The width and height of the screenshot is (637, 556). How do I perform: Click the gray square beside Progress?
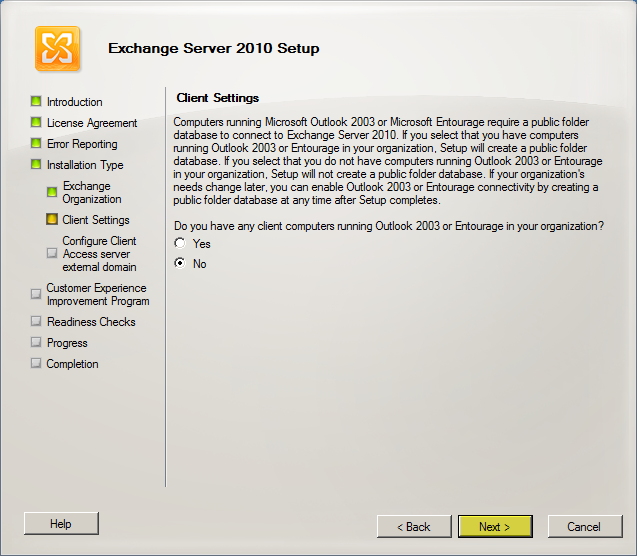coord(36,342)
